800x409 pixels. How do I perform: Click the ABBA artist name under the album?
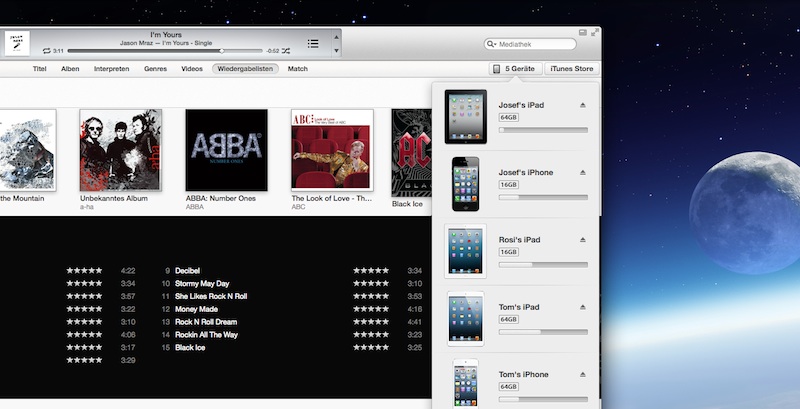194,207
